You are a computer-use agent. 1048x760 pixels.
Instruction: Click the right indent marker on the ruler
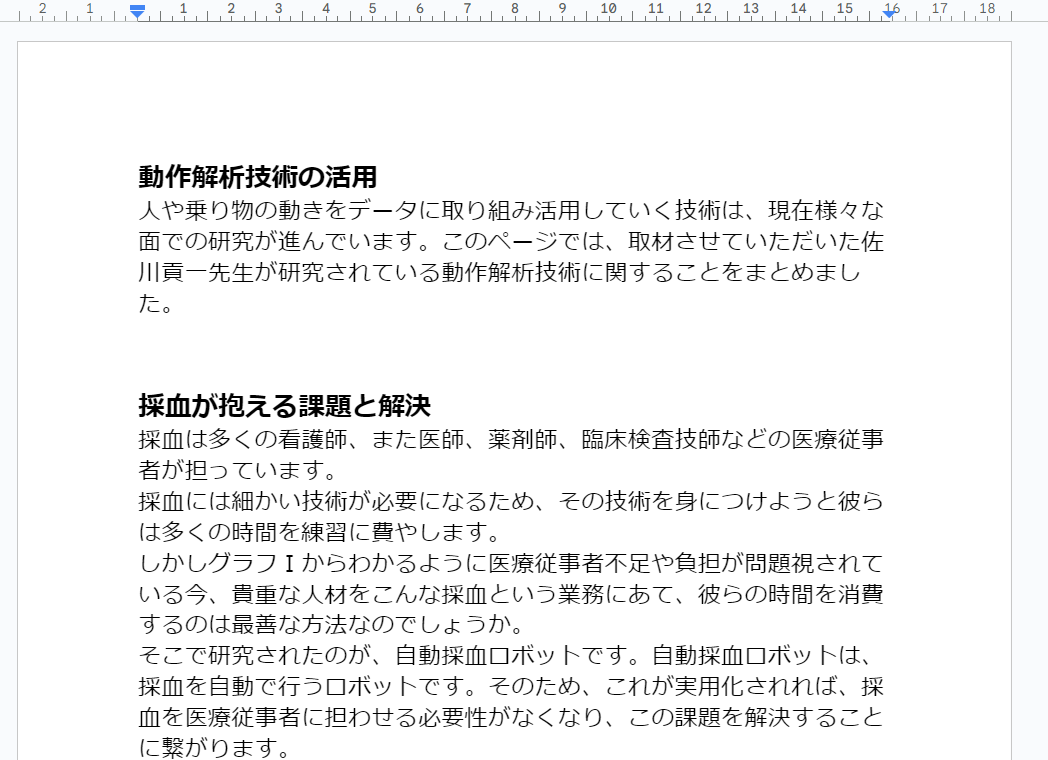(889, 14)
